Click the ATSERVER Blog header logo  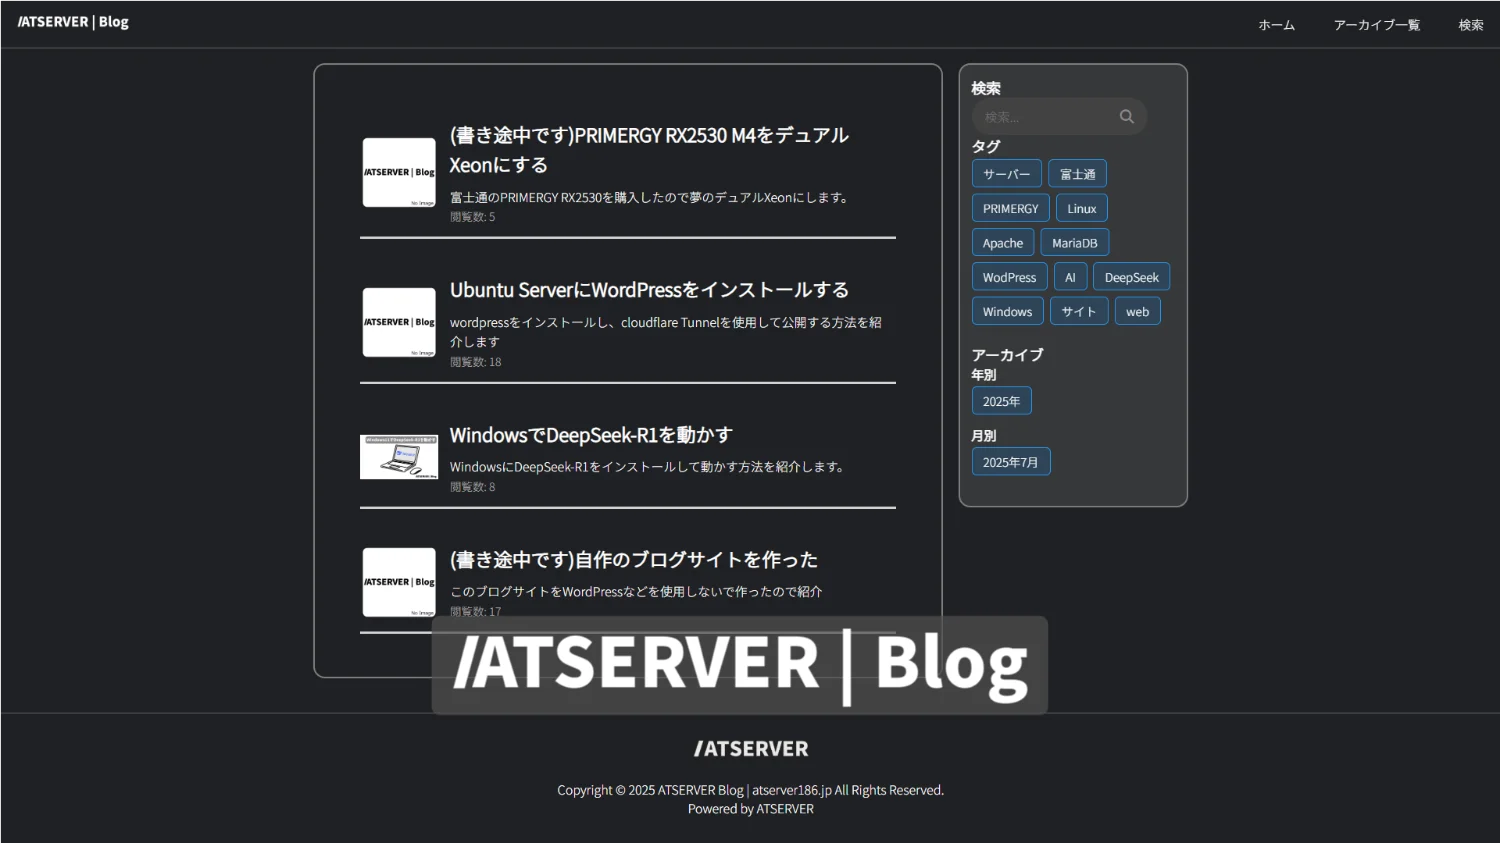pyautogui.click(x=73, y=22)
